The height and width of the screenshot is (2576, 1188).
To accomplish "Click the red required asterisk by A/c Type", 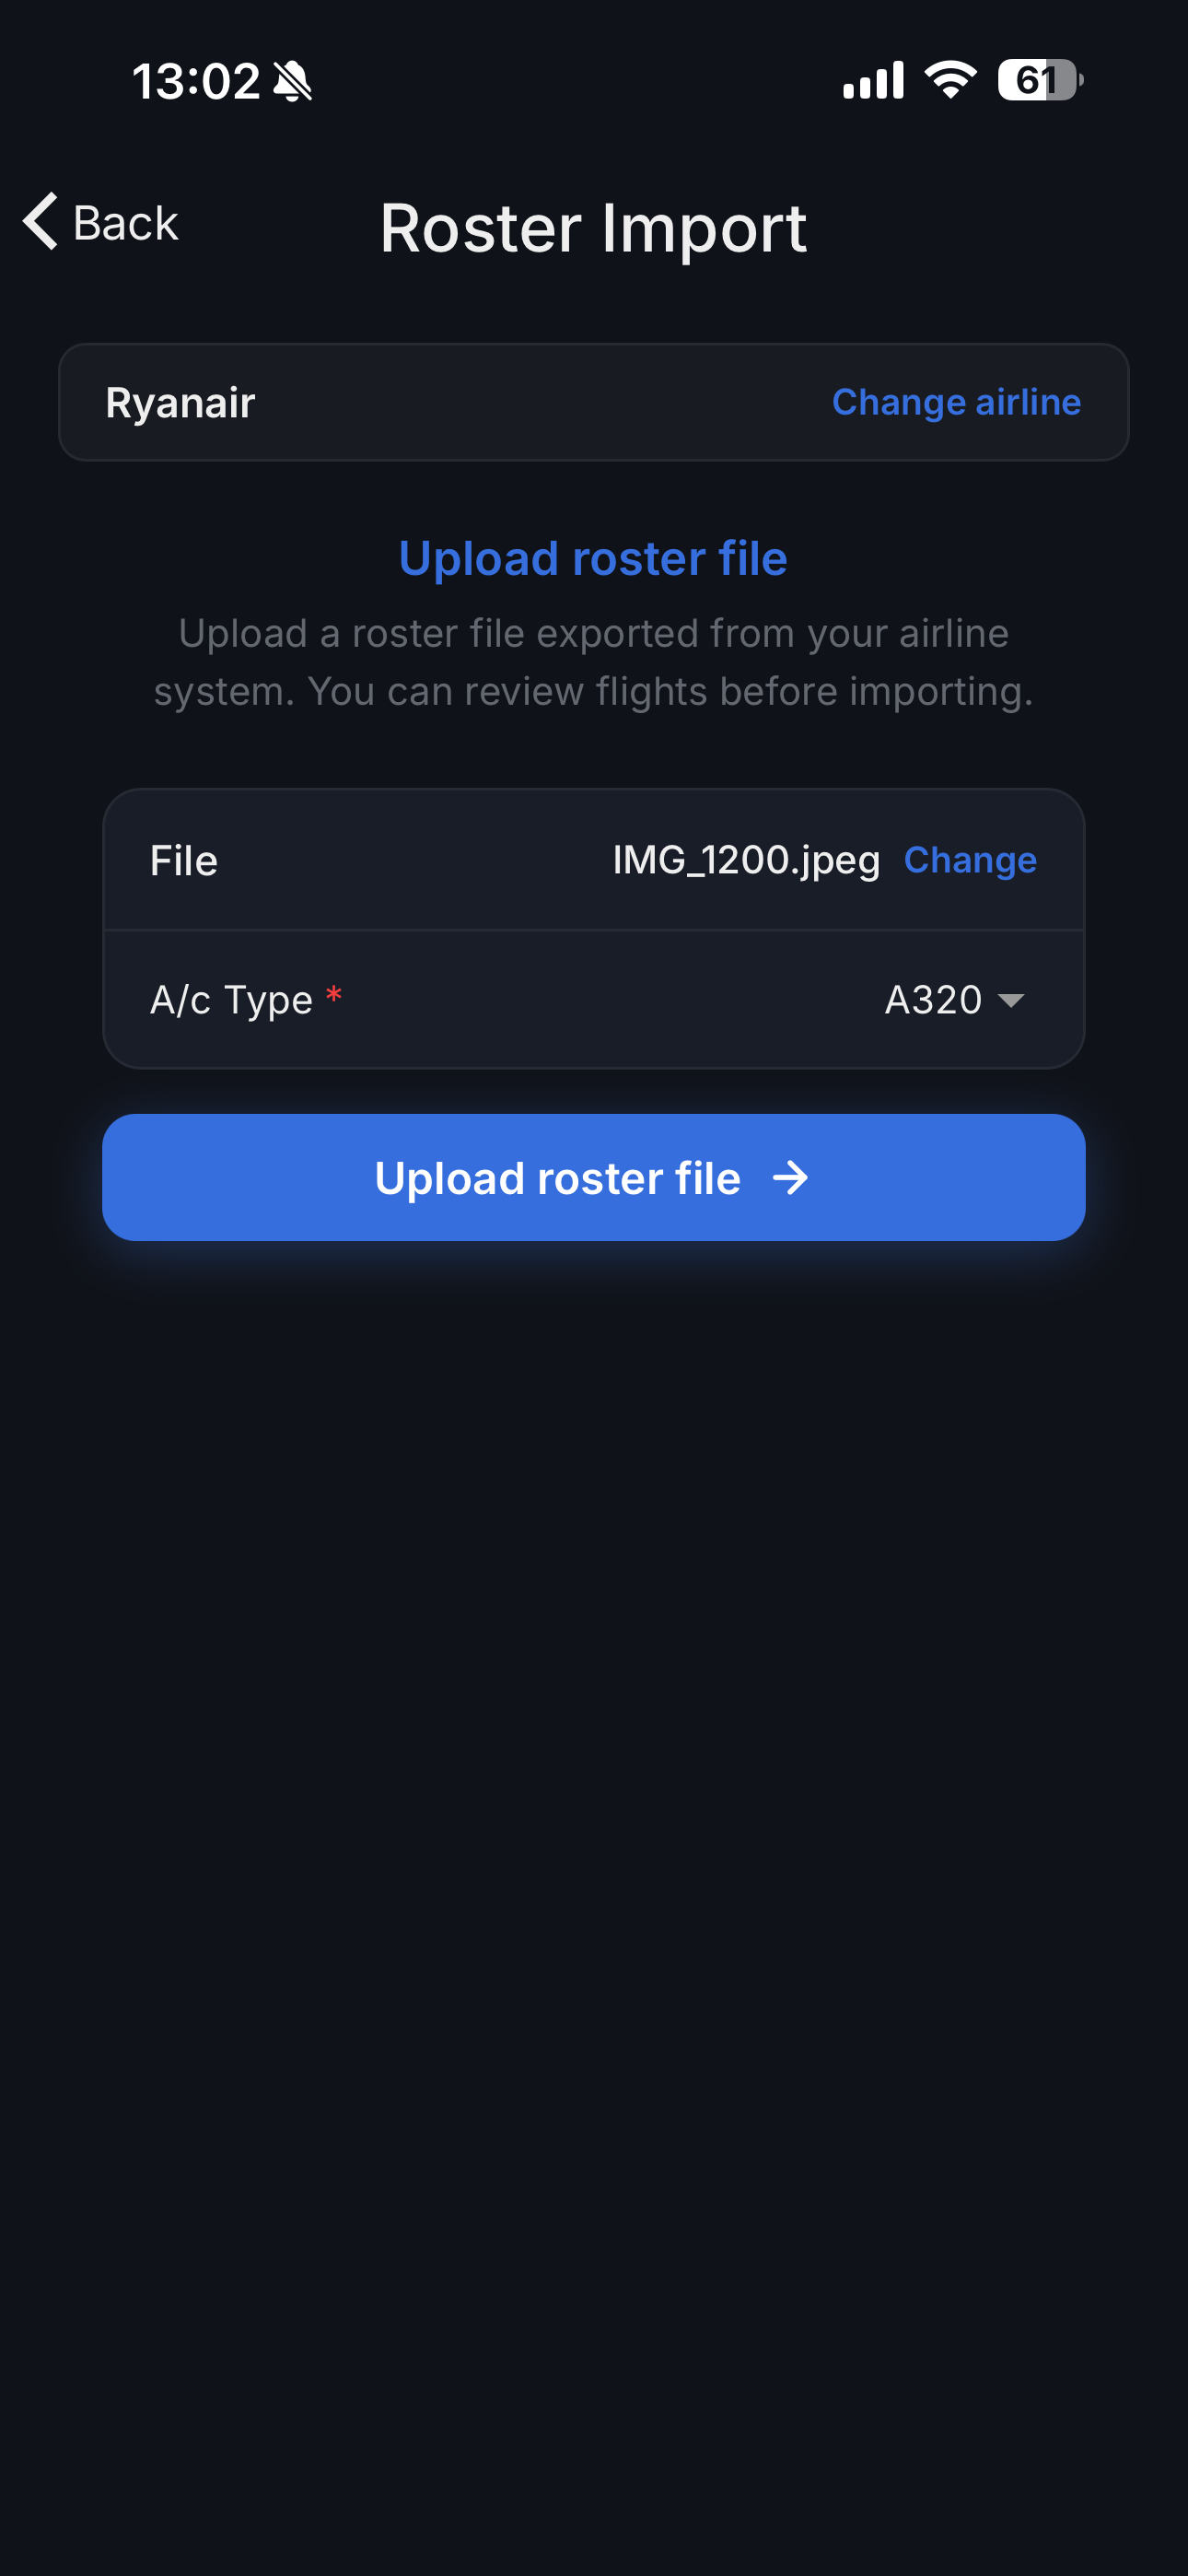I will click(x=334, y=995).
